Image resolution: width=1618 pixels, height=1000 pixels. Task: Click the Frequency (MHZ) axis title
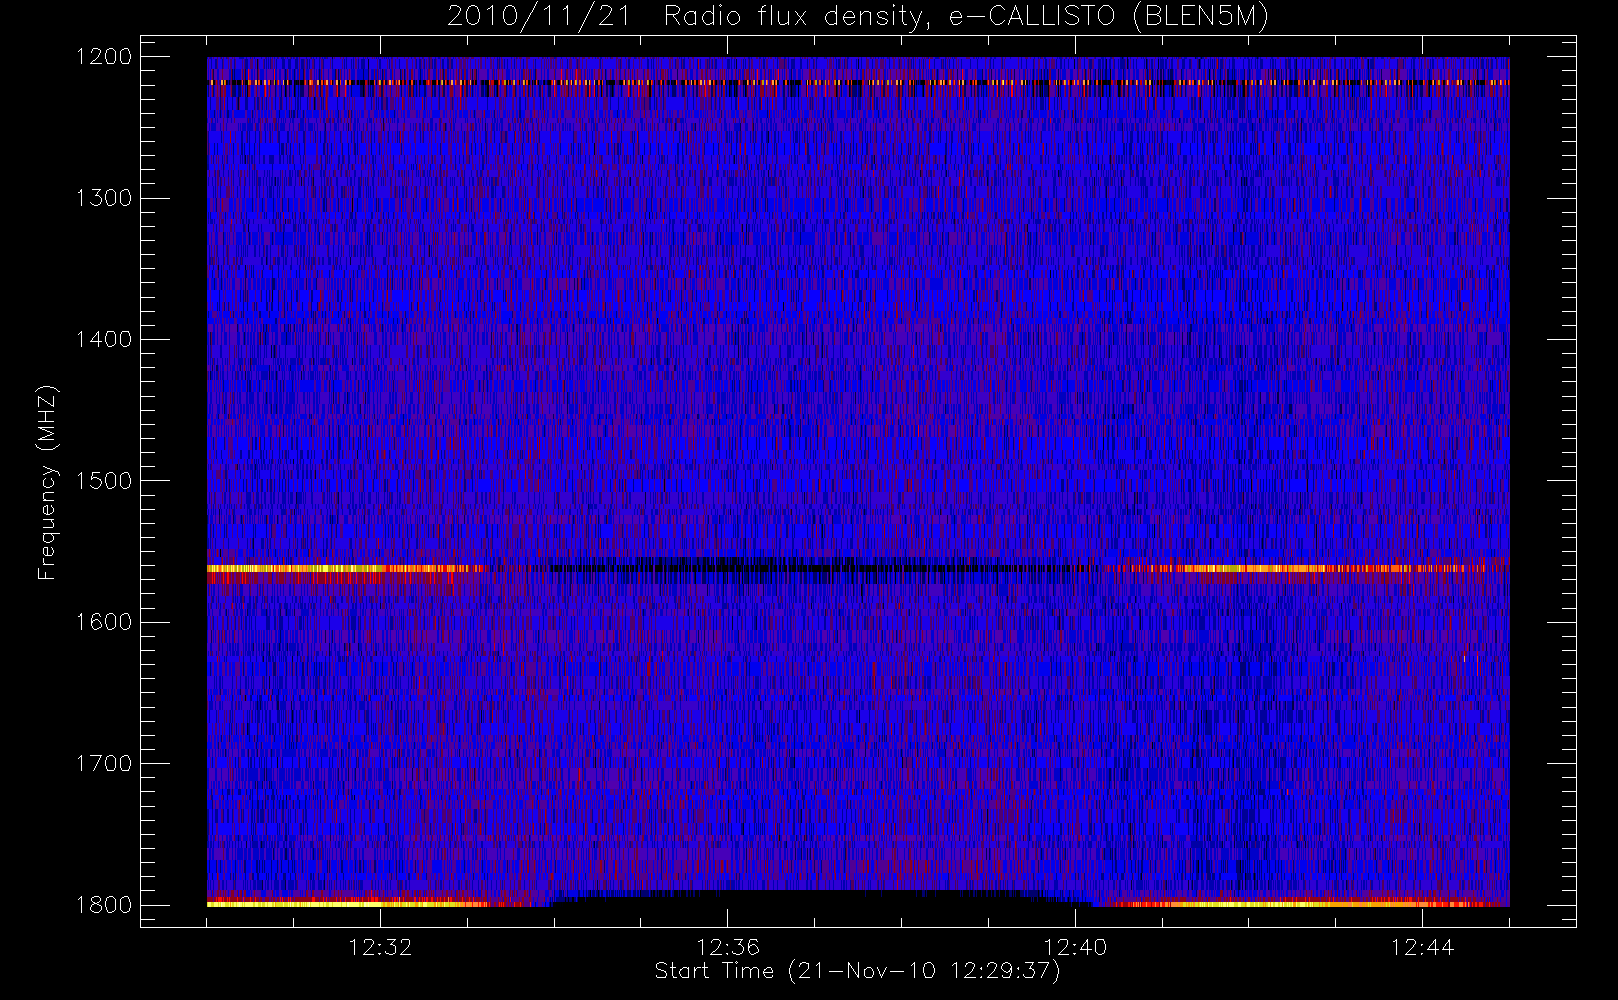[x=47, y=482]
